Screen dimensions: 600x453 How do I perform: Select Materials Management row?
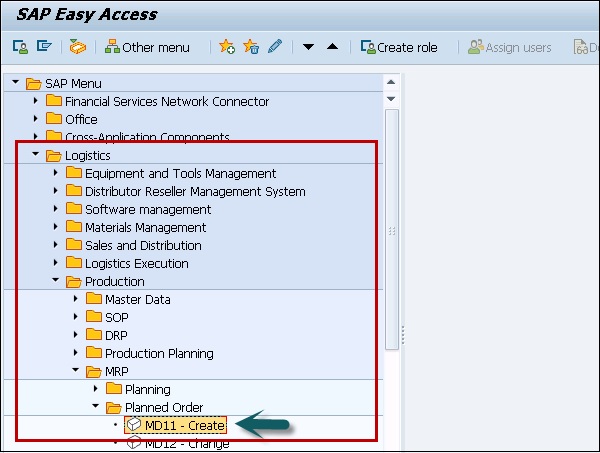193,227
